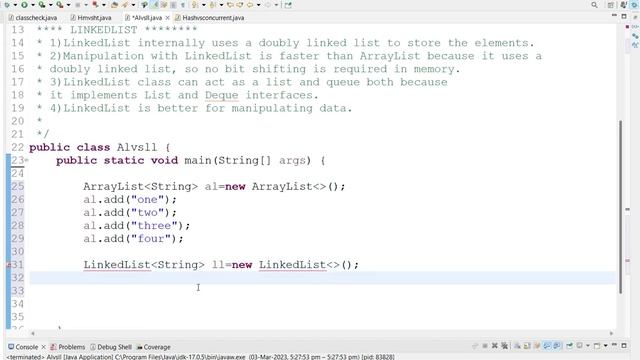Click the underlined LinkedList<String> type
The image size is (640, 360).
pyautogui.click(x=144, y=265)
